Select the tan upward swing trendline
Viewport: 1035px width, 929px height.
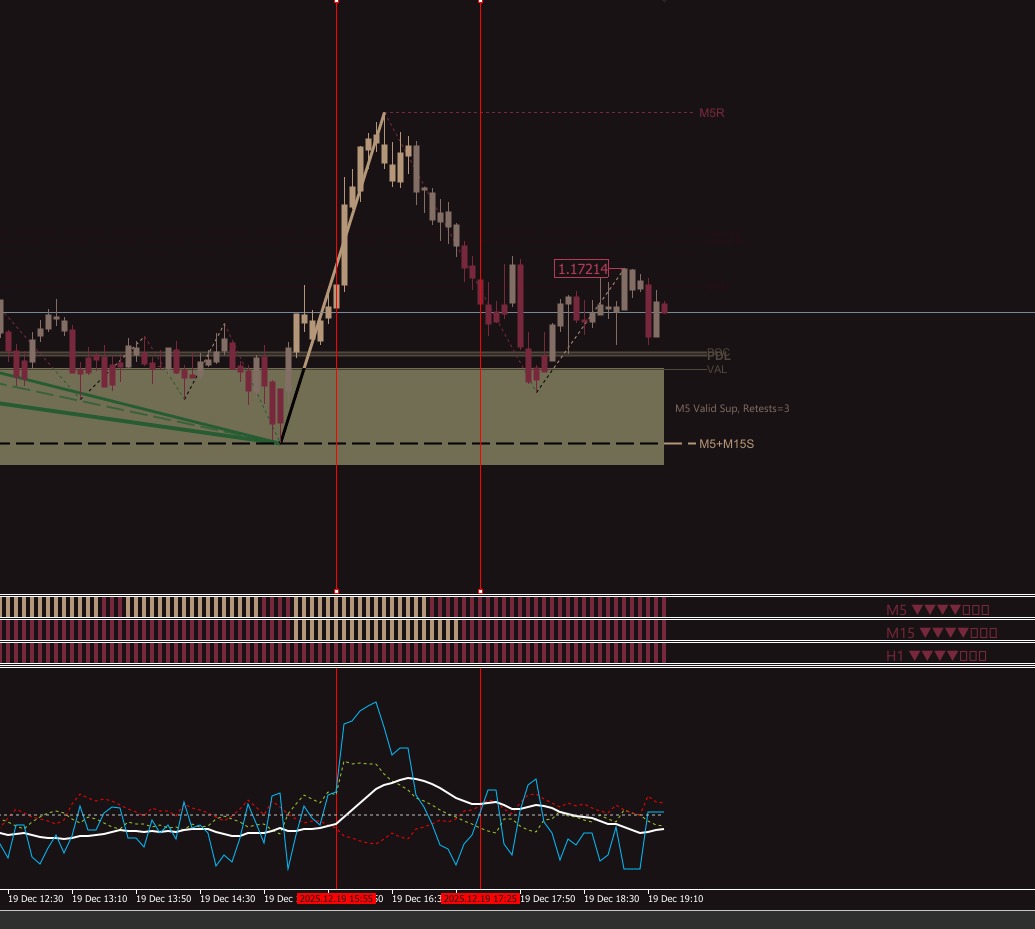[344, 240]
